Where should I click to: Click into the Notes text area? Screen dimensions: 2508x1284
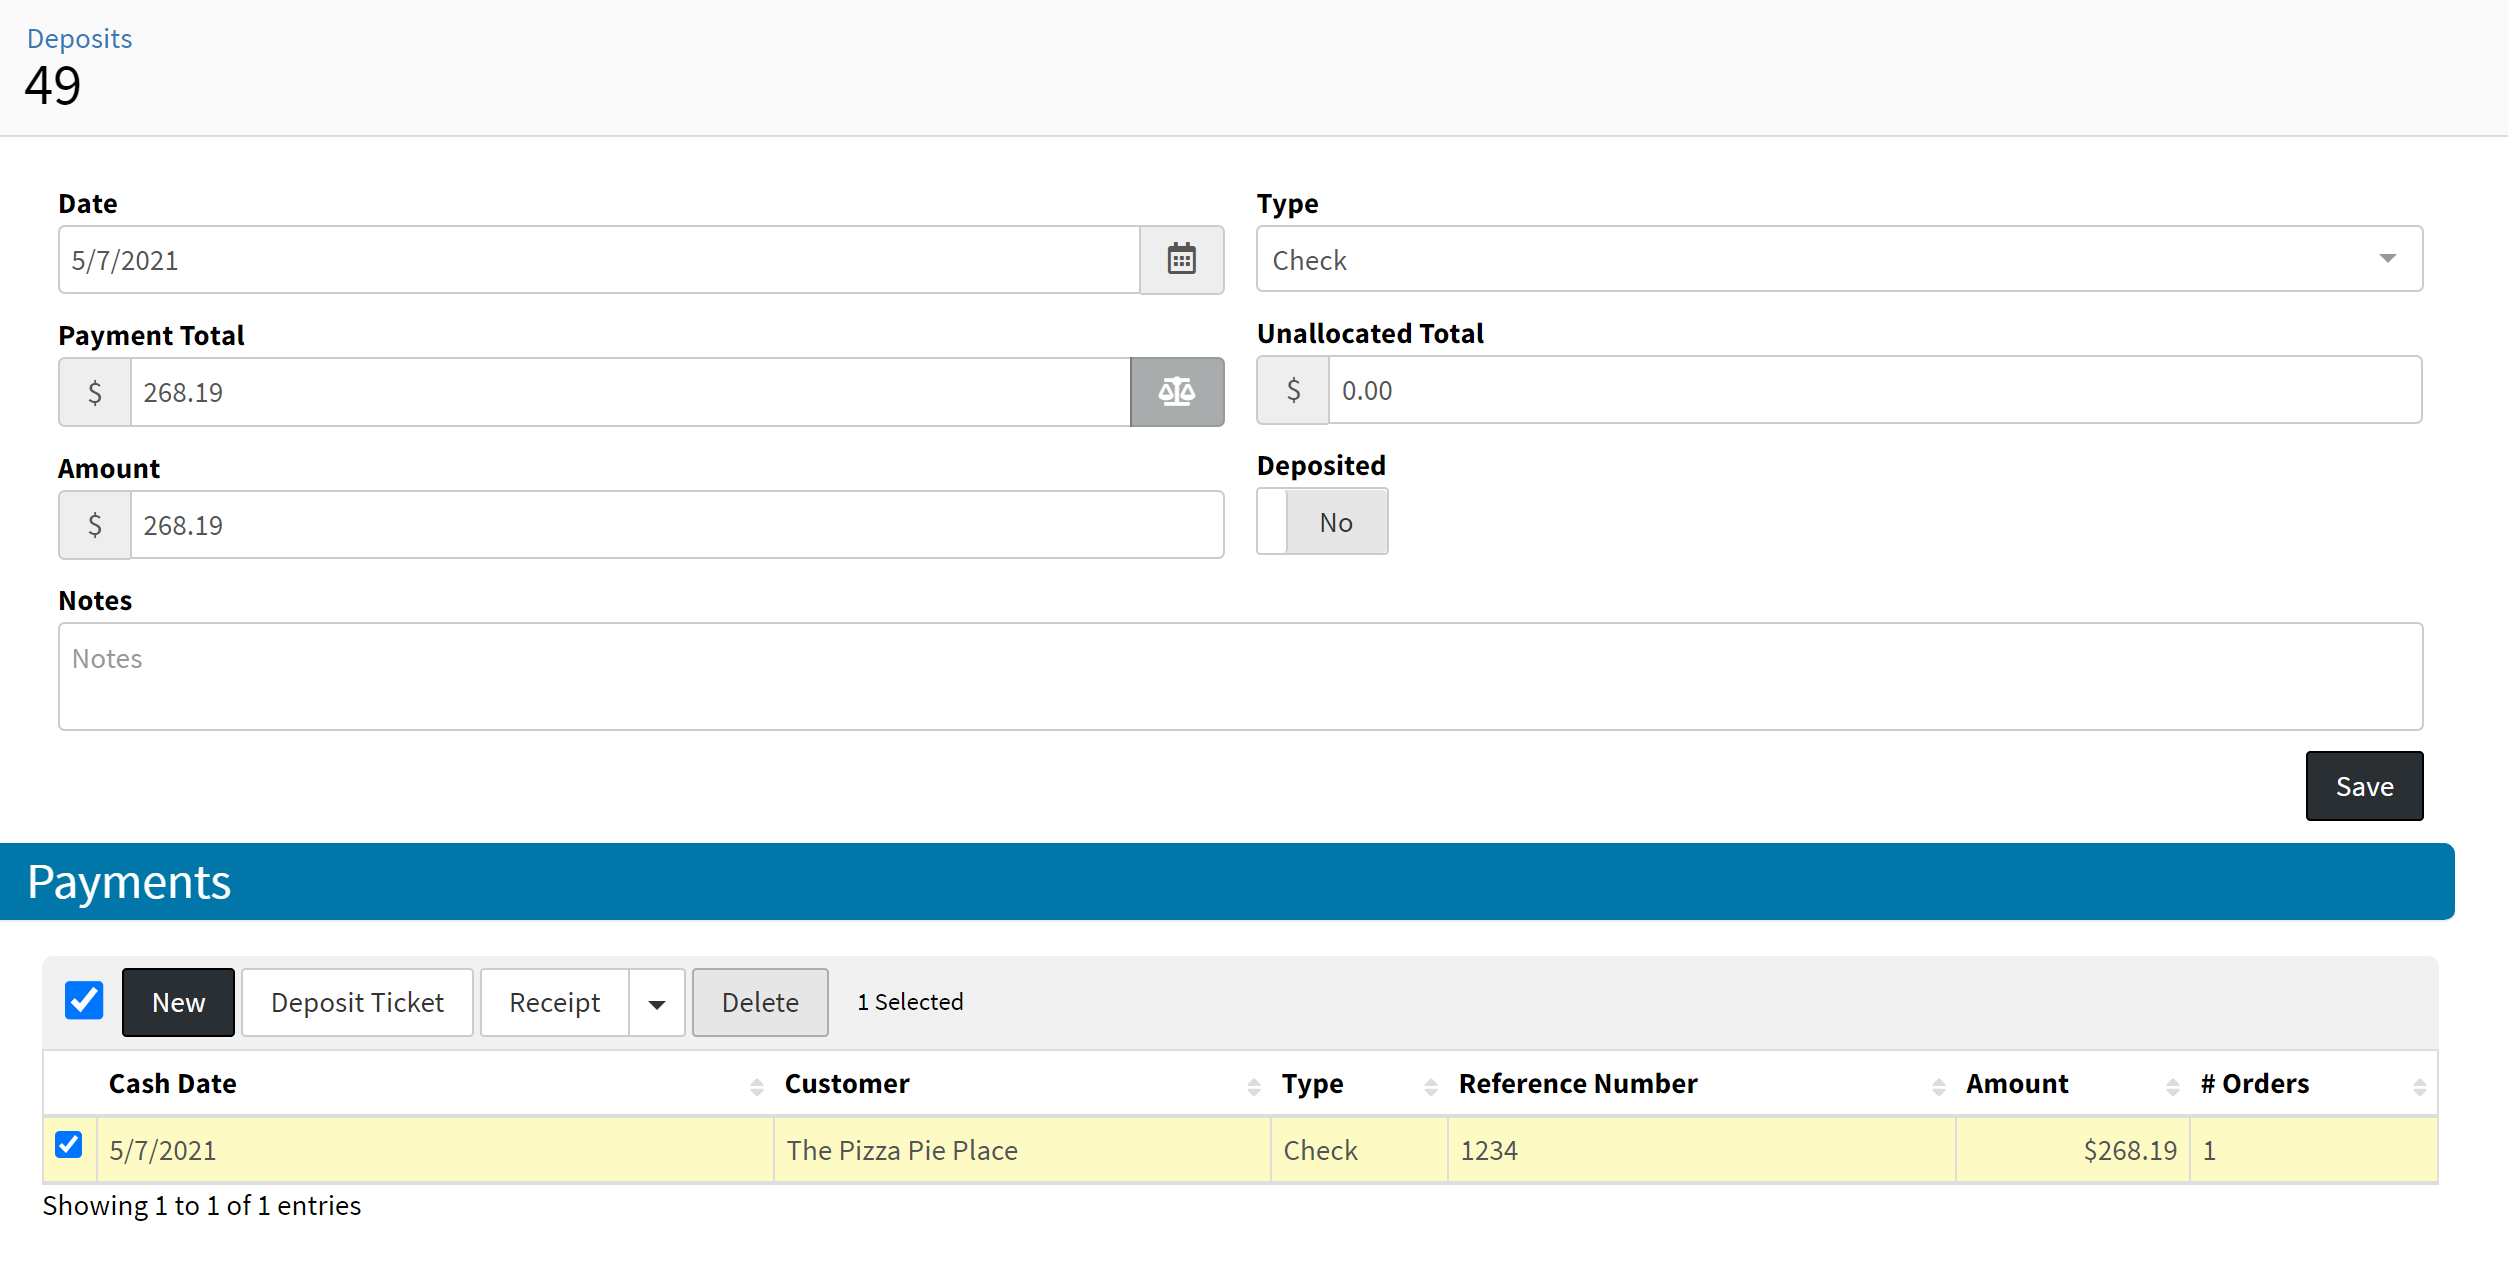point(1240,677)
